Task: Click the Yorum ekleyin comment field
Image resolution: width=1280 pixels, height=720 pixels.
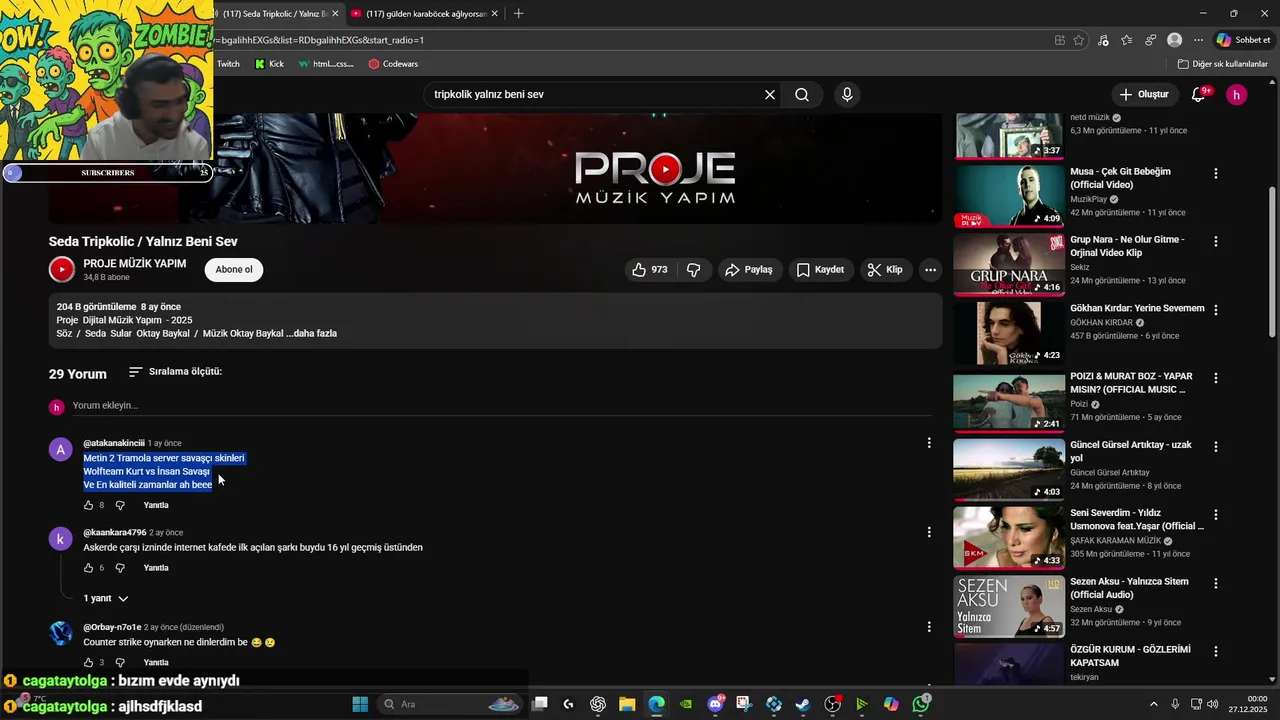Action: [x=500, y=406]
